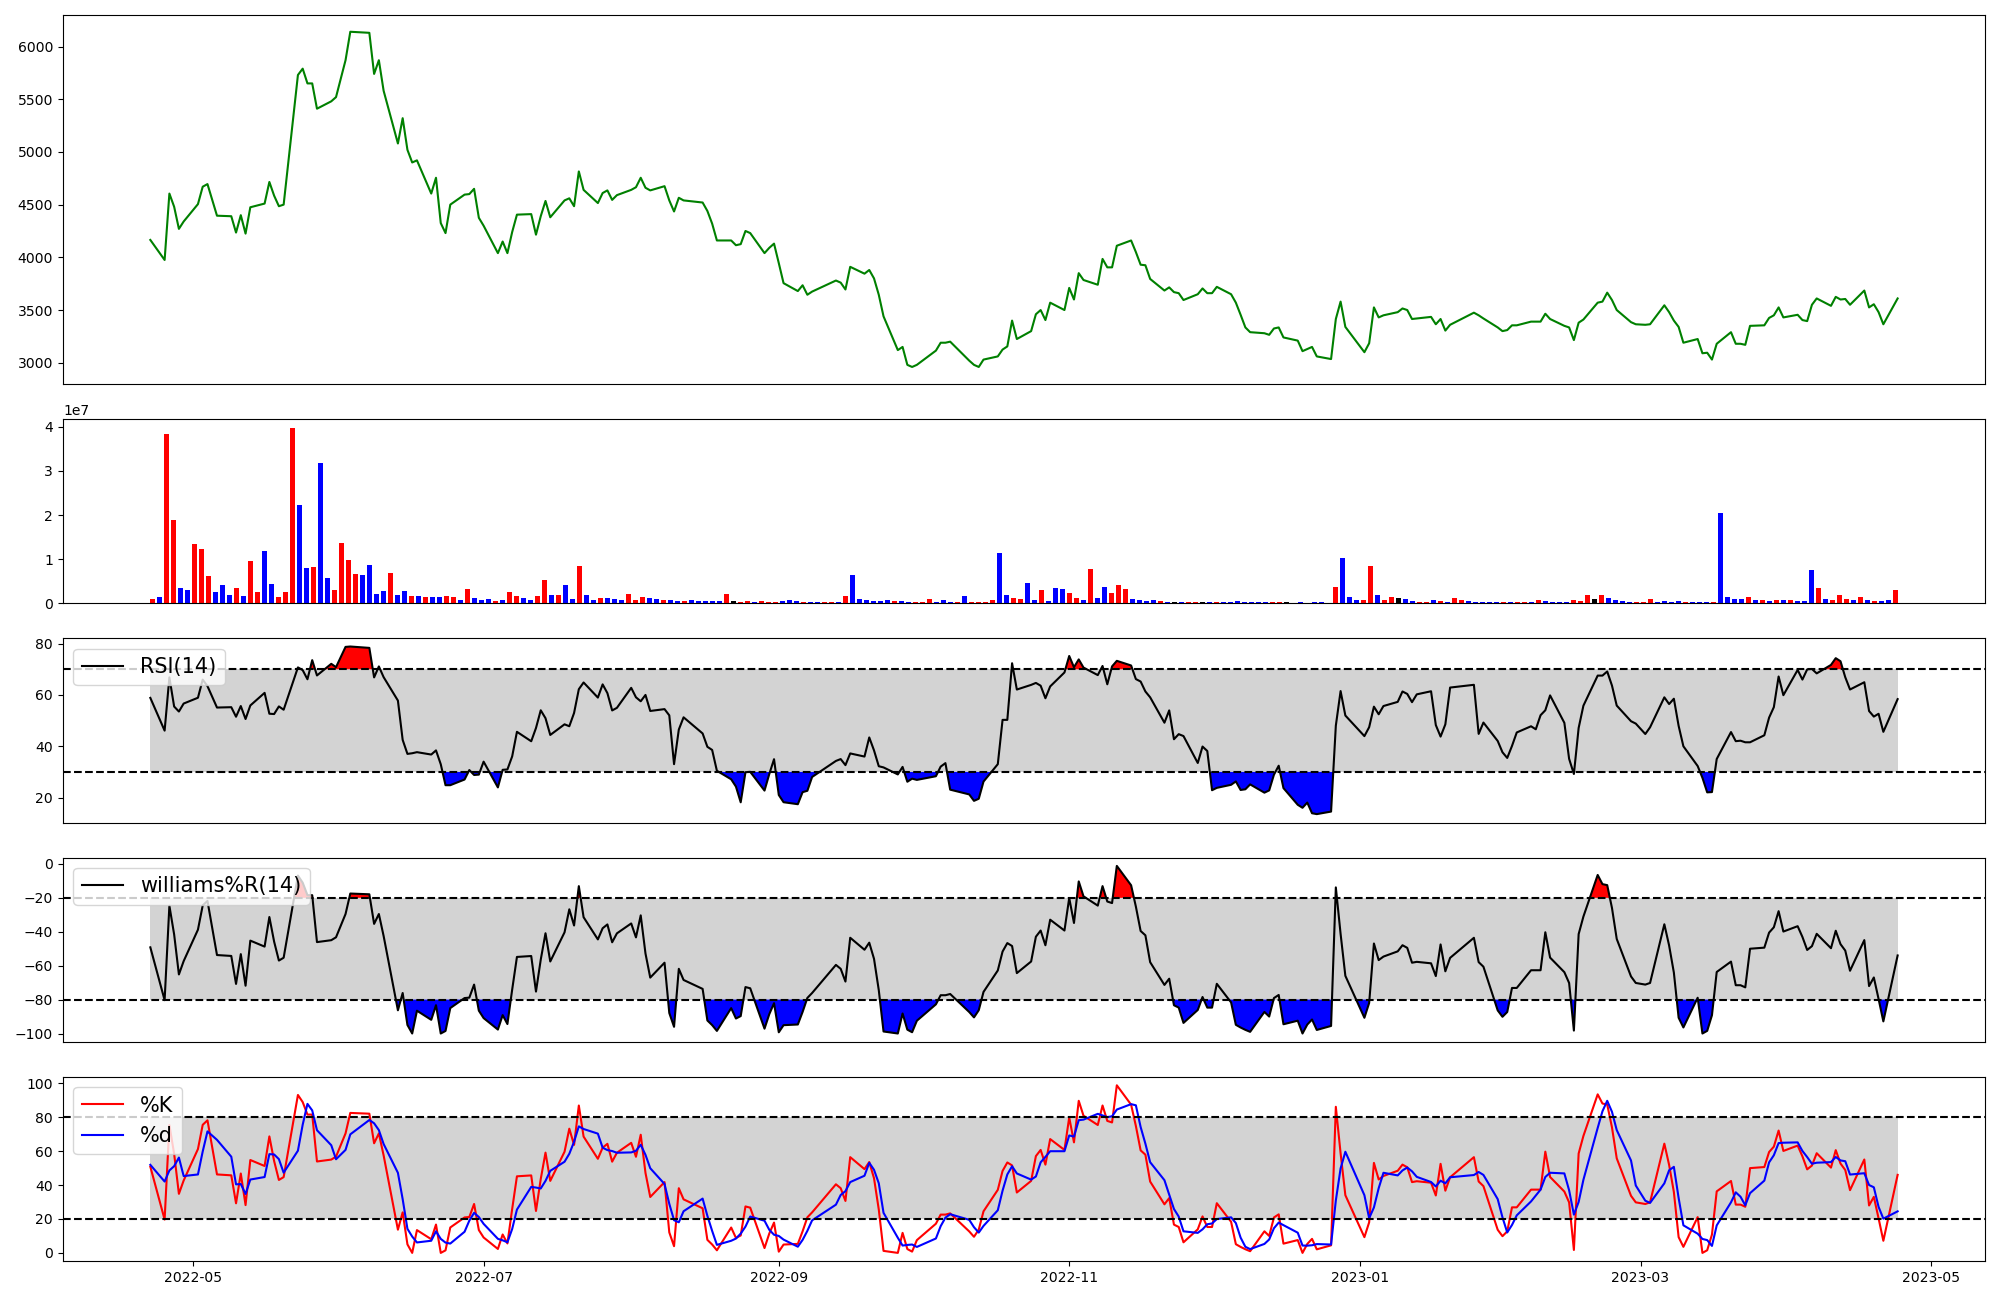Select the %K legend entry

[x=156, y=1105]
